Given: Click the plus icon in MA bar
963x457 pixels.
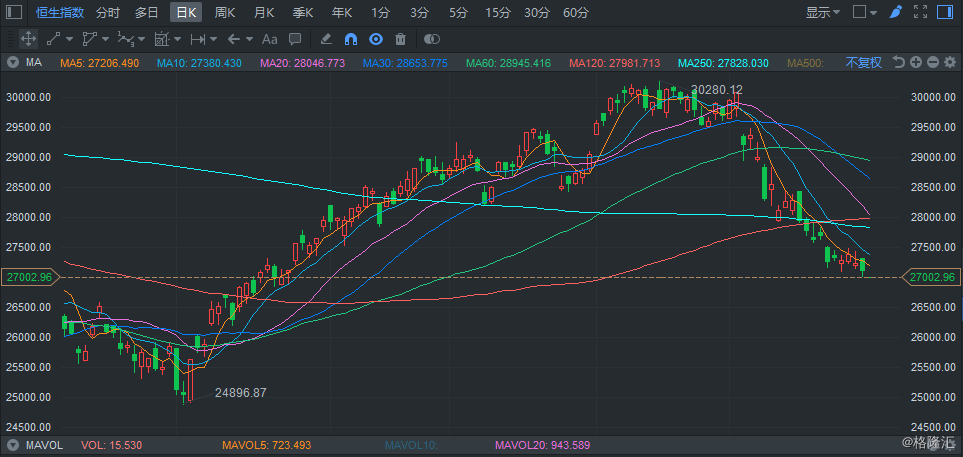Looking at the screenshot, I should point(916,62).
